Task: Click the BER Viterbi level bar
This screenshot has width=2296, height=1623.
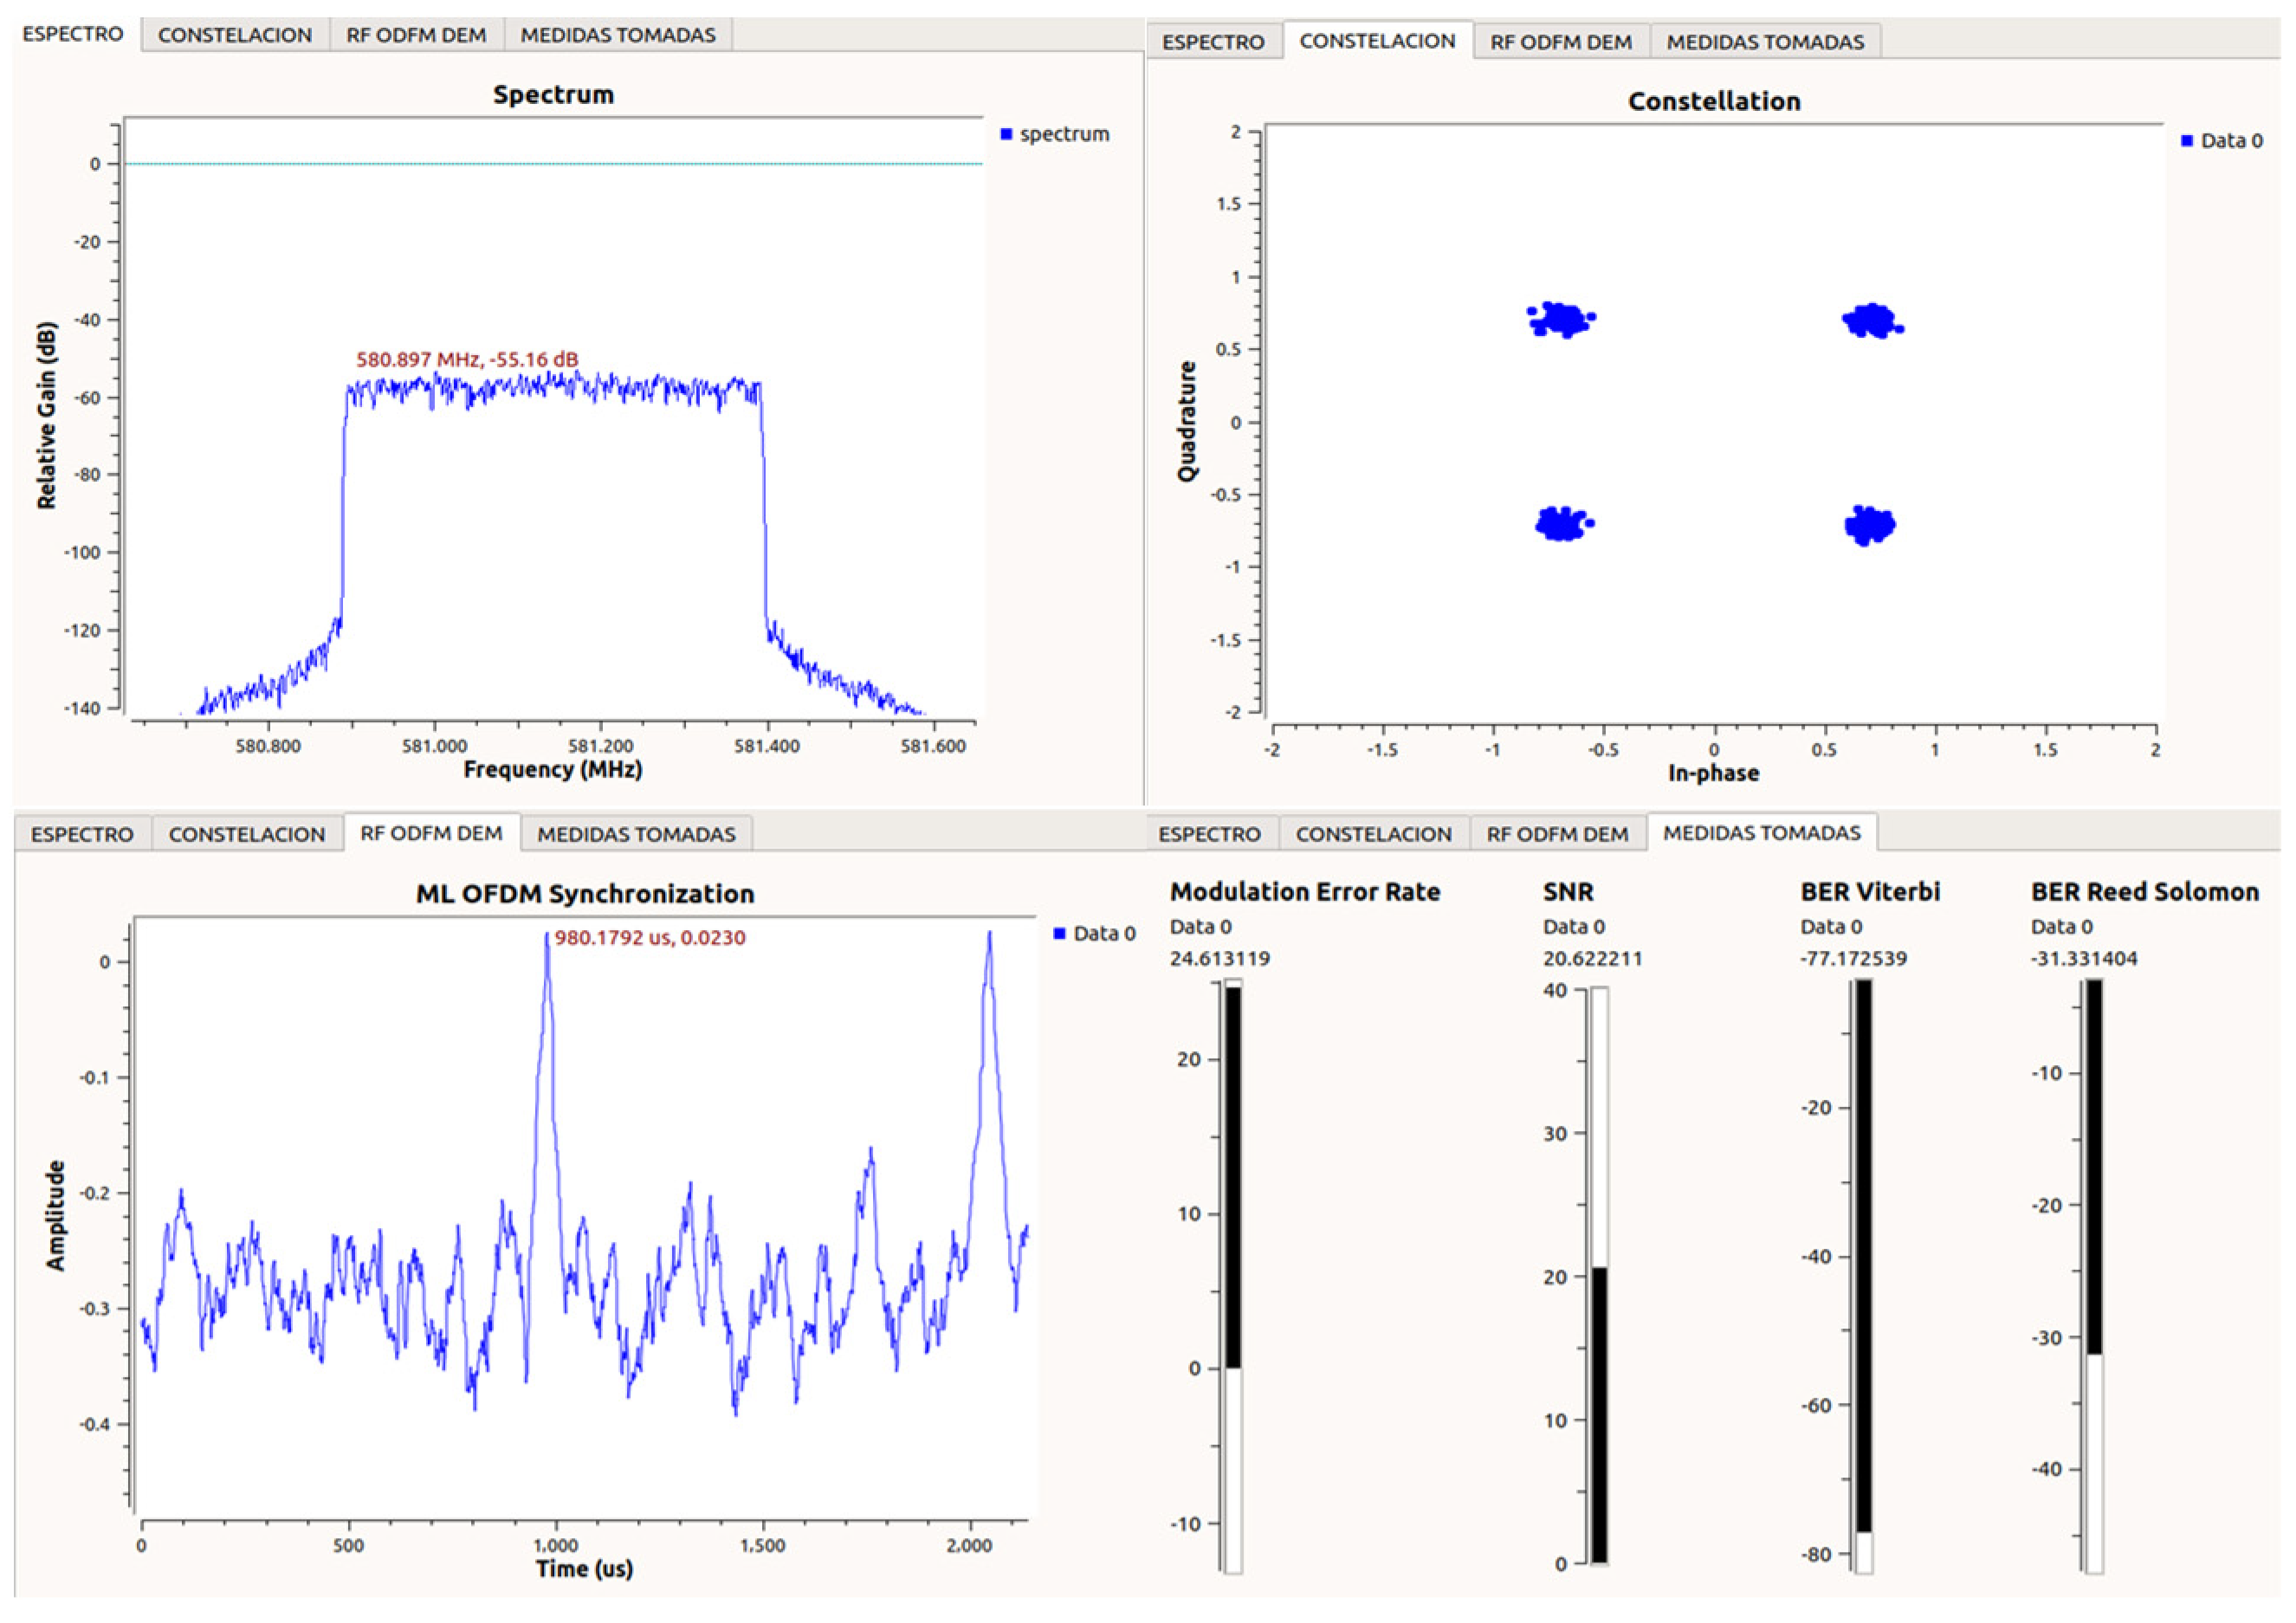Action: click(x=1863, y=1275)
